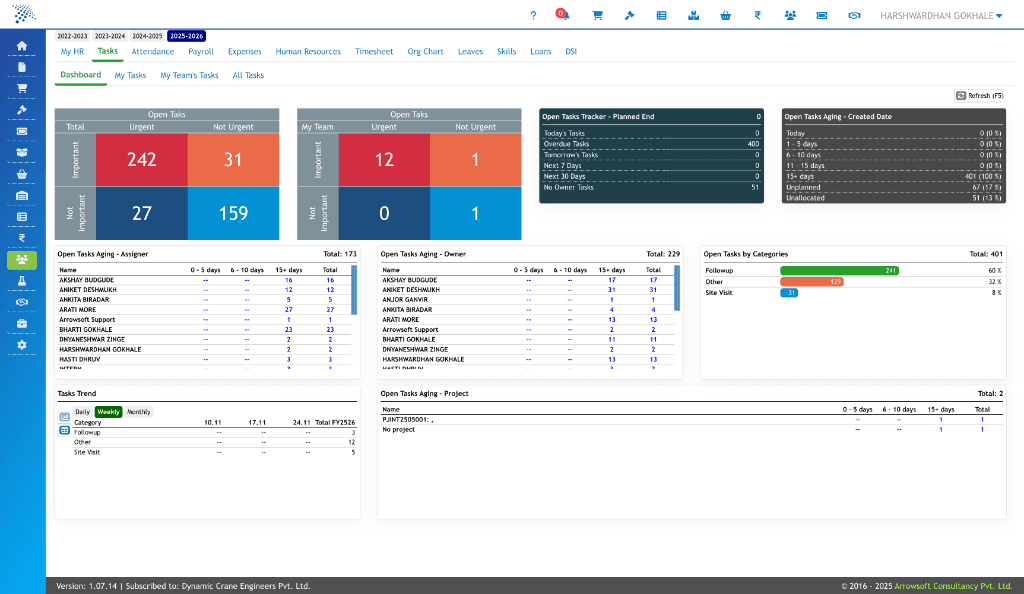Viewport: 1024px width, 594px height.
Task: Switch to the Attendance tab
Action: click(x=152, y=51)
